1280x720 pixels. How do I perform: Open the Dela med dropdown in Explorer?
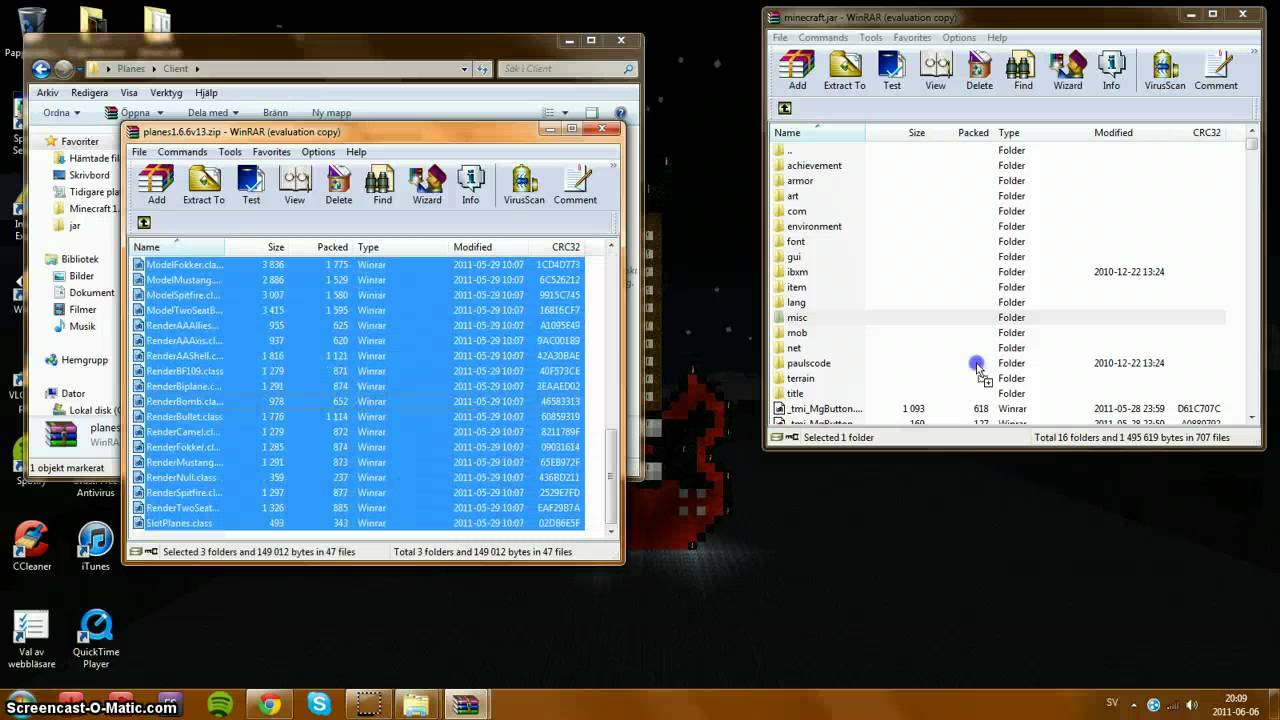pos(213,113)
